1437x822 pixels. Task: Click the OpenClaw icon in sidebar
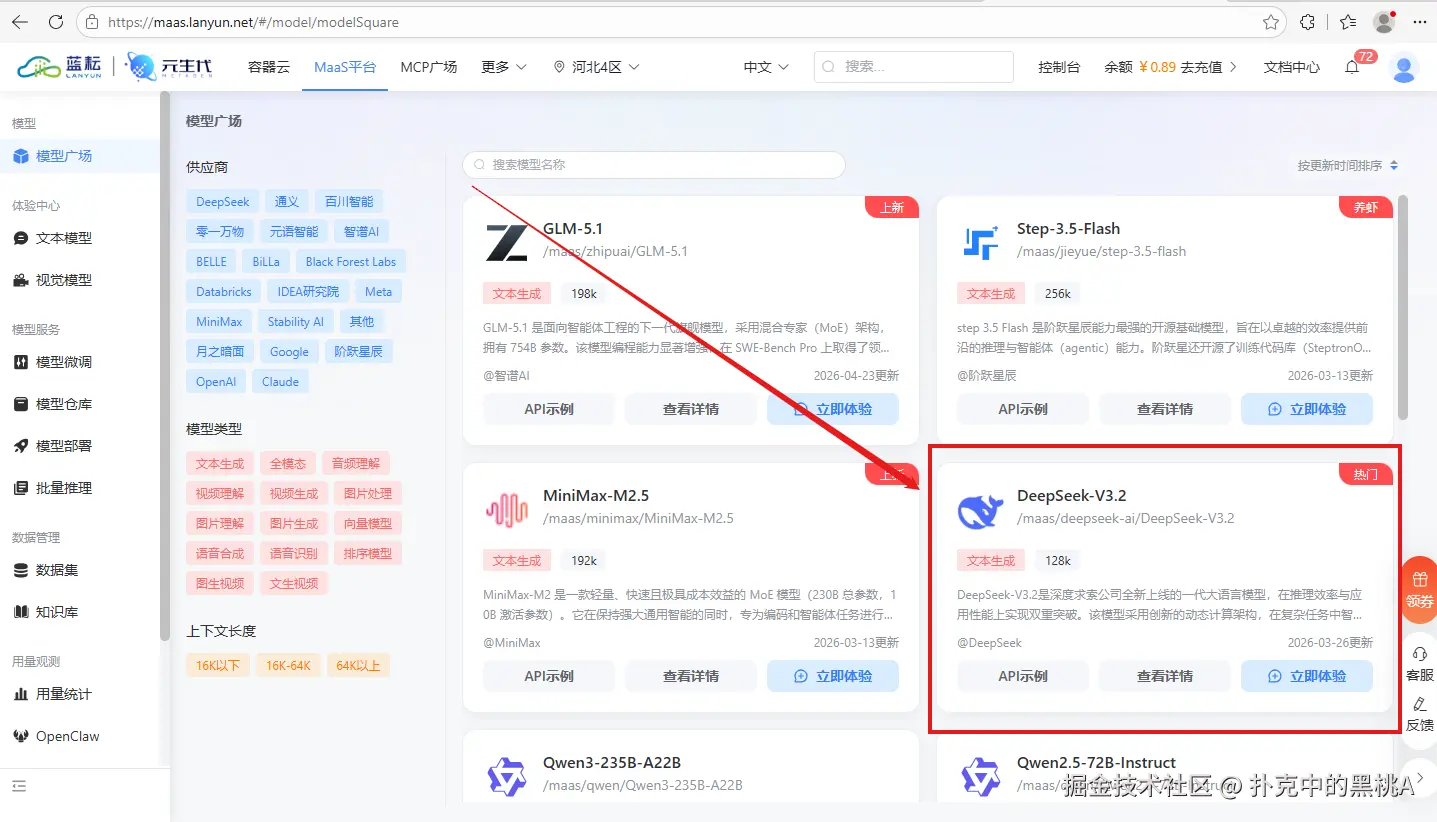coord(20,736)
